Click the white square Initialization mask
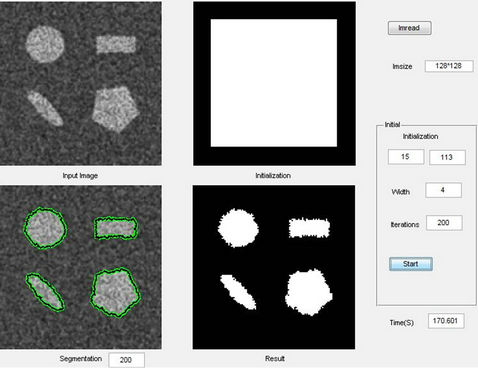 pyautogui.click(x=274, y=83)
